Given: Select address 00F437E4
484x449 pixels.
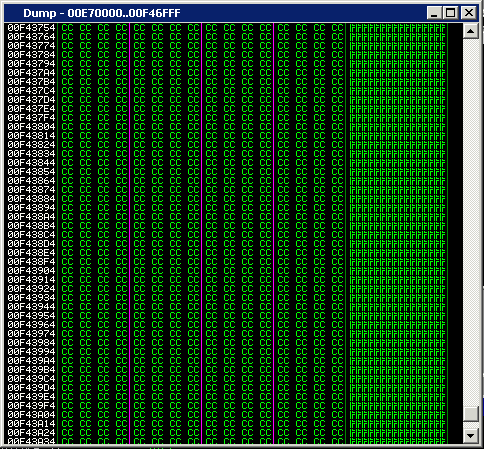Looking at the screenshot, I should (x=31, y=109).
